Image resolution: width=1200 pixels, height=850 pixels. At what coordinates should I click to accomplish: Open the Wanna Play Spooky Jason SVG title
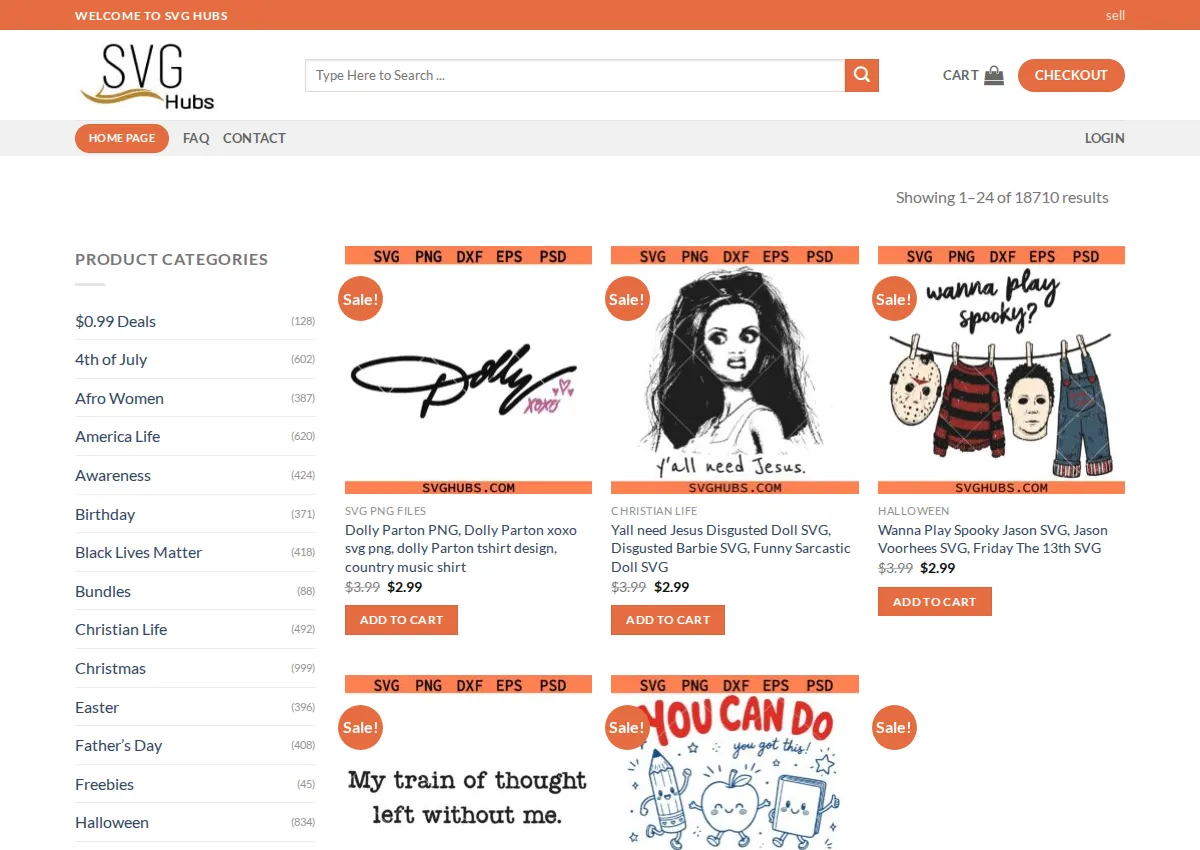click(993, 539)
